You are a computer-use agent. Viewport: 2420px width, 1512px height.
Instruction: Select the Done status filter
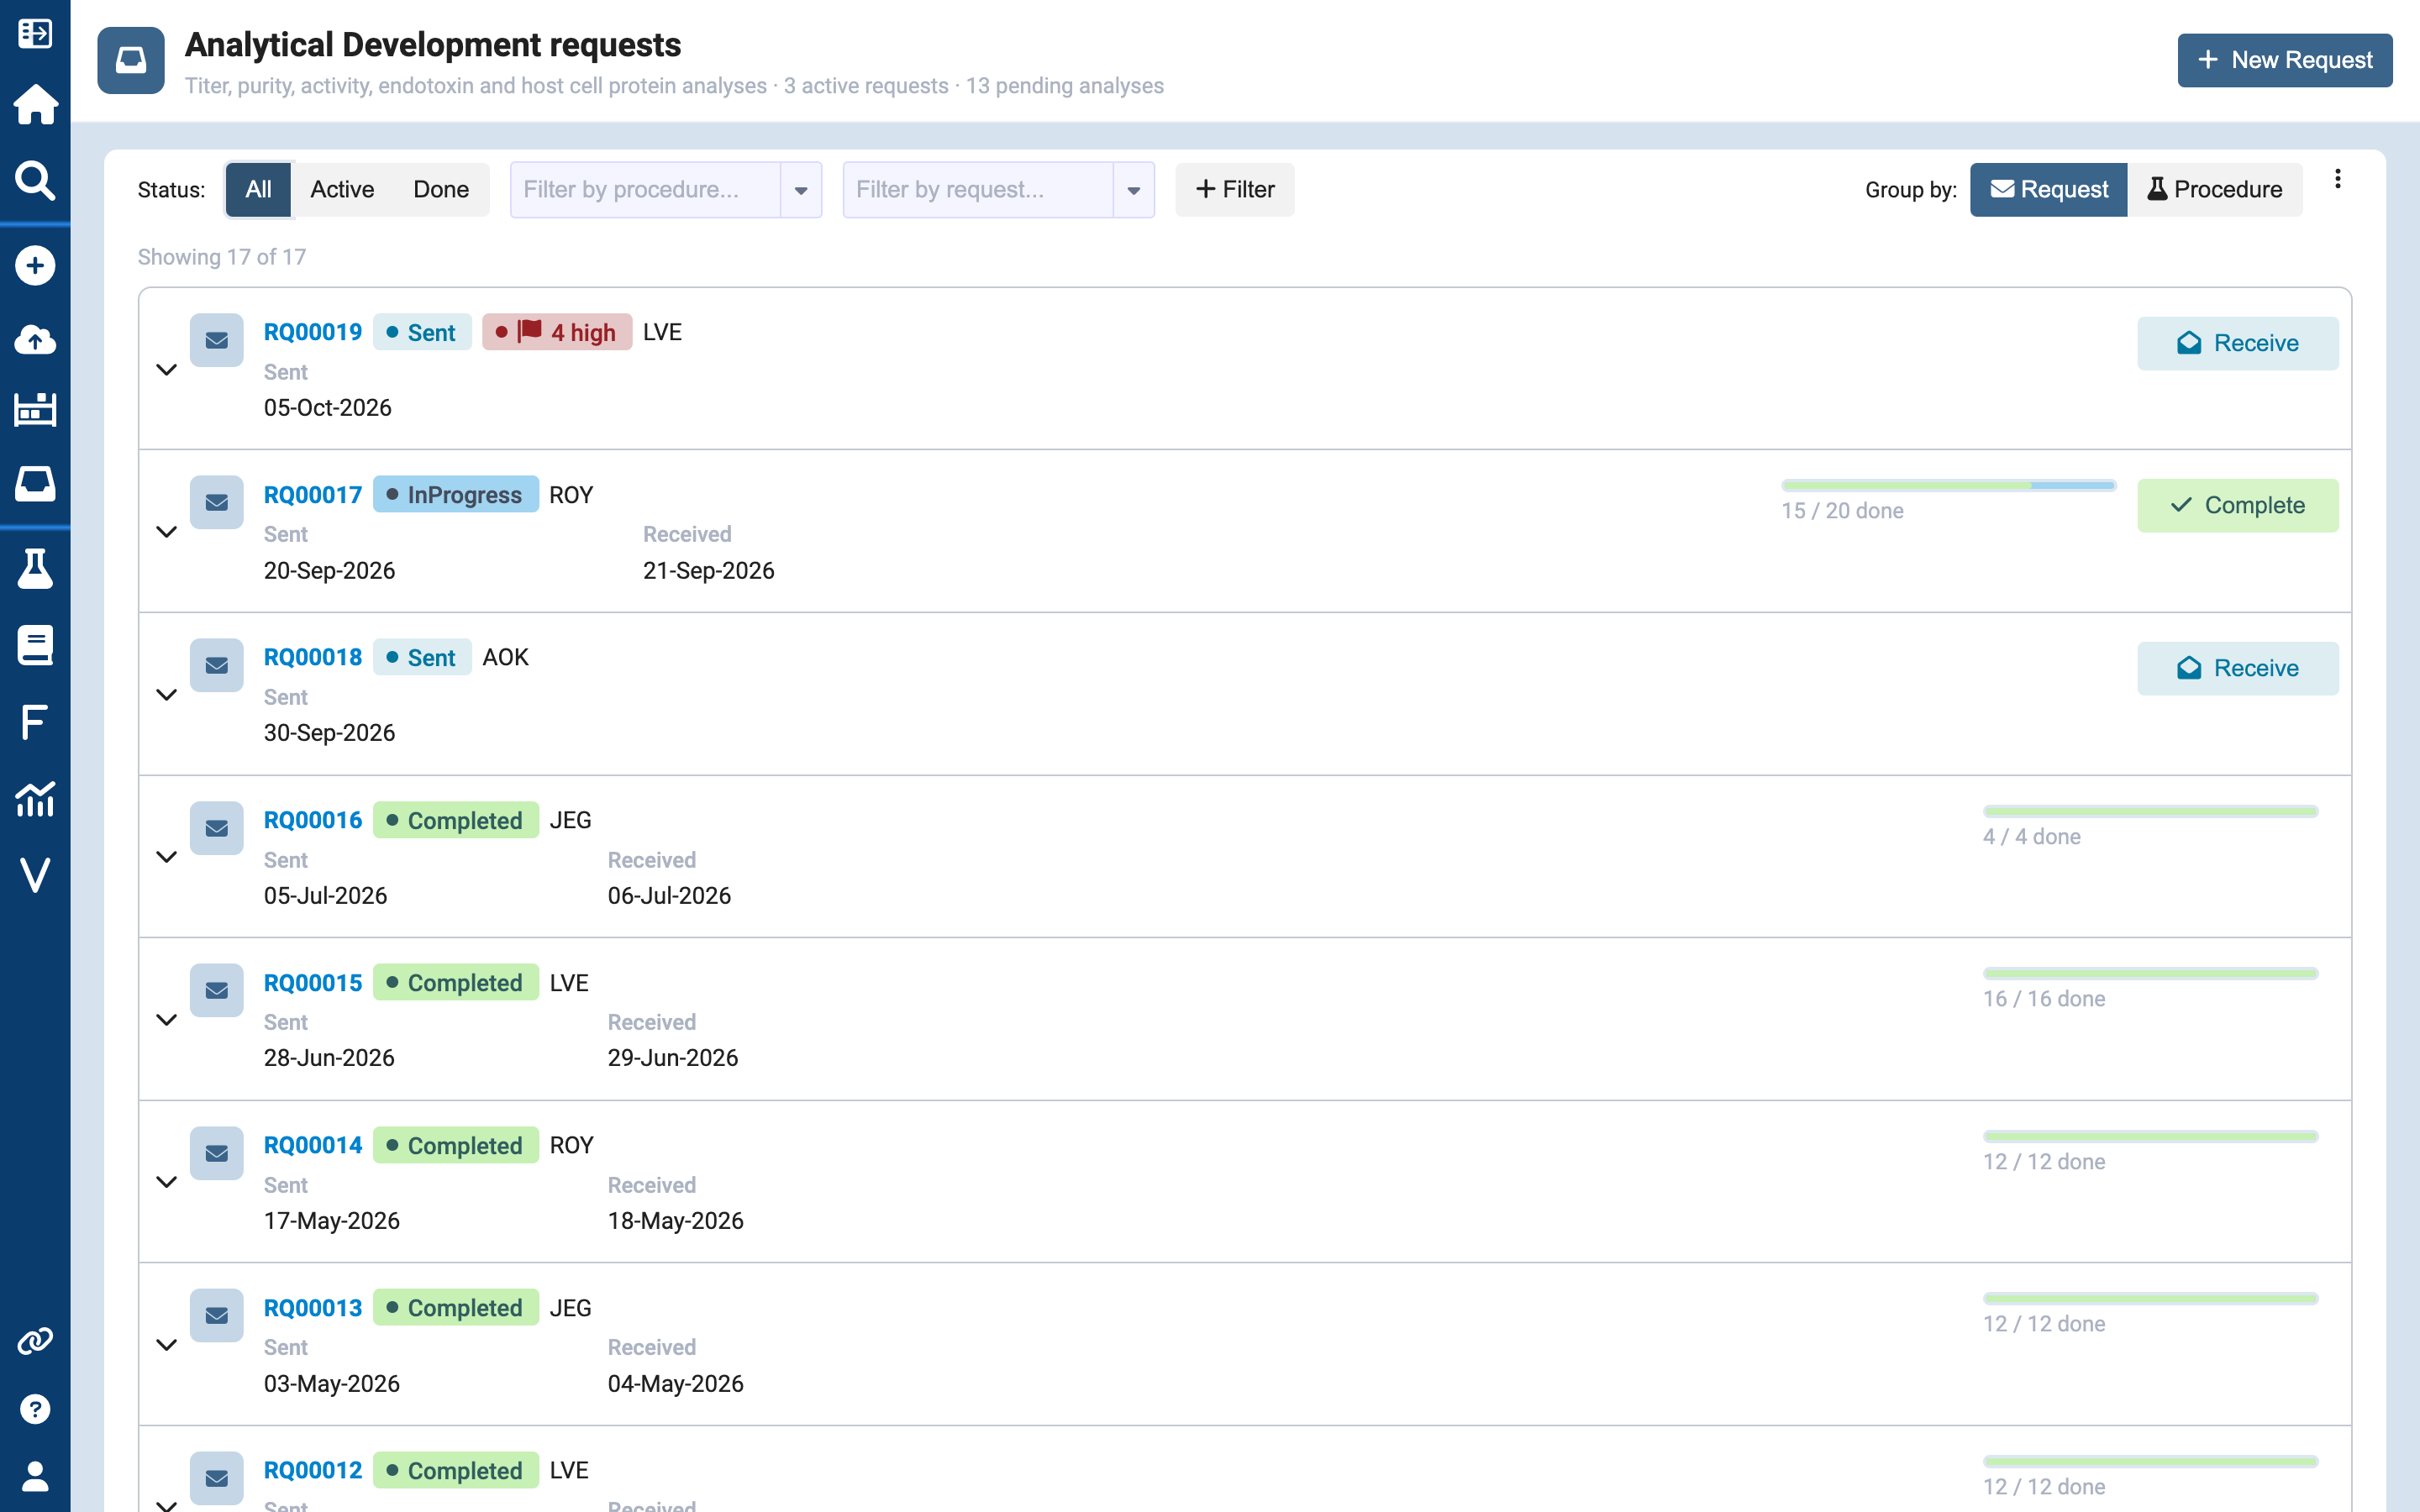[x=441, y=190]
